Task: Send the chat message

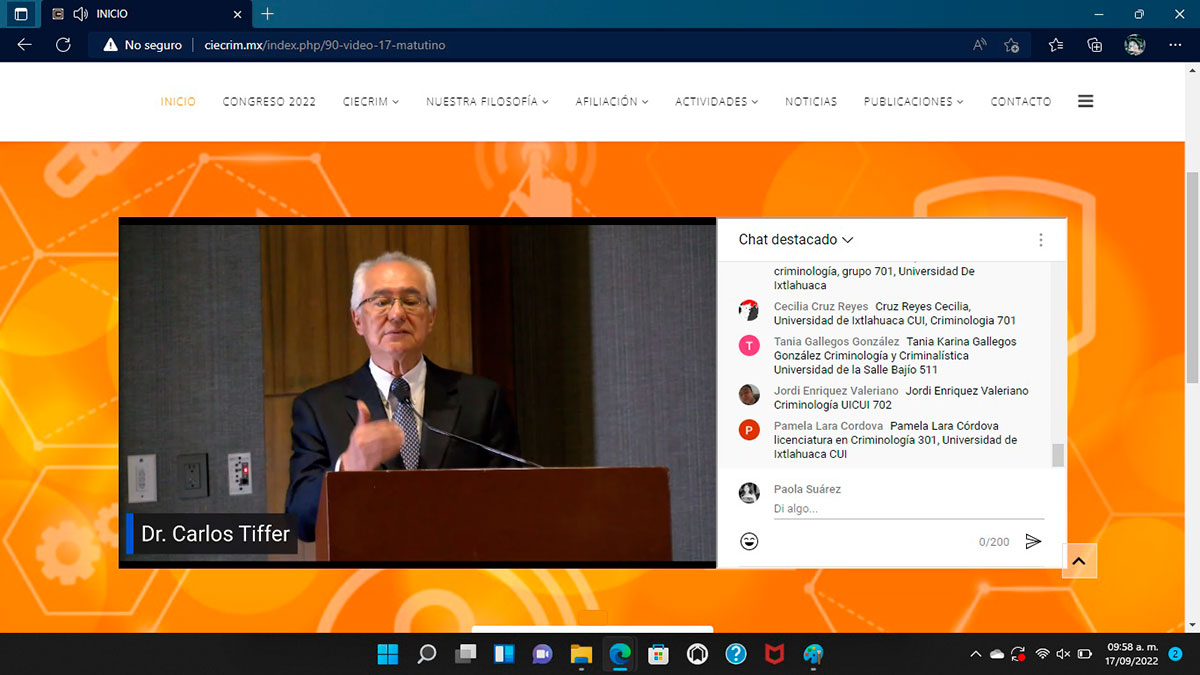Action: click(x=1033, y=541)
